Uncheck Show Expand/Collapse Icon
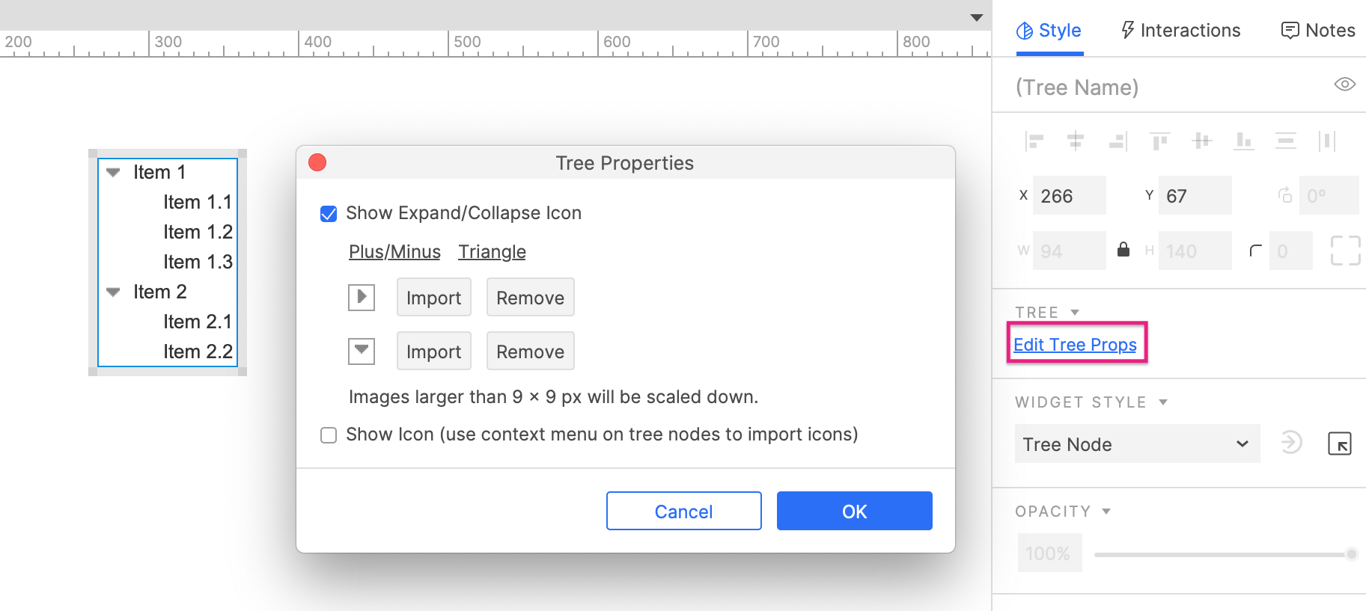 click(x=328, y=214)
